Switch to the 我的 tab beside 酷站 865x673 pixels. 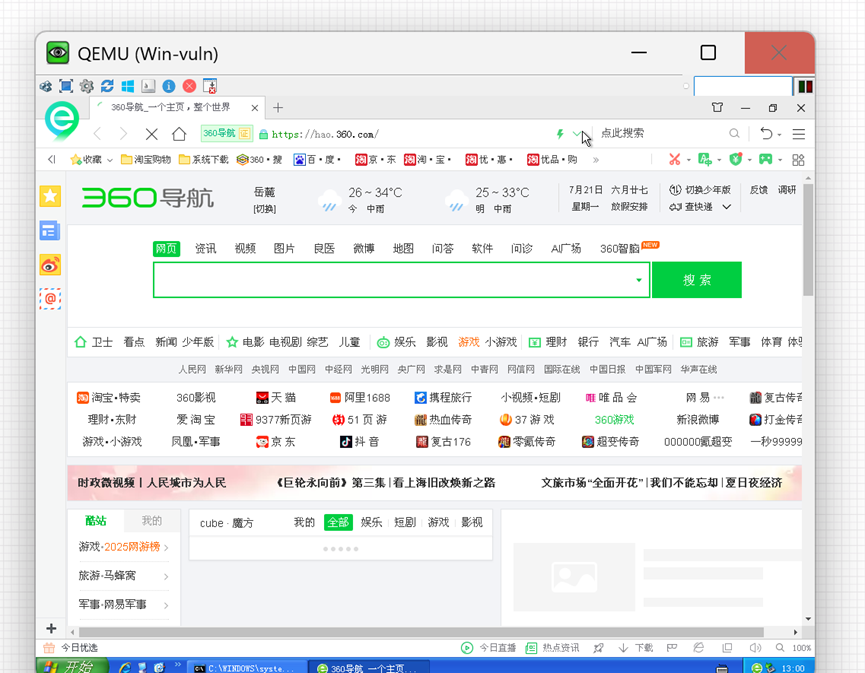(x=152, y=521)
